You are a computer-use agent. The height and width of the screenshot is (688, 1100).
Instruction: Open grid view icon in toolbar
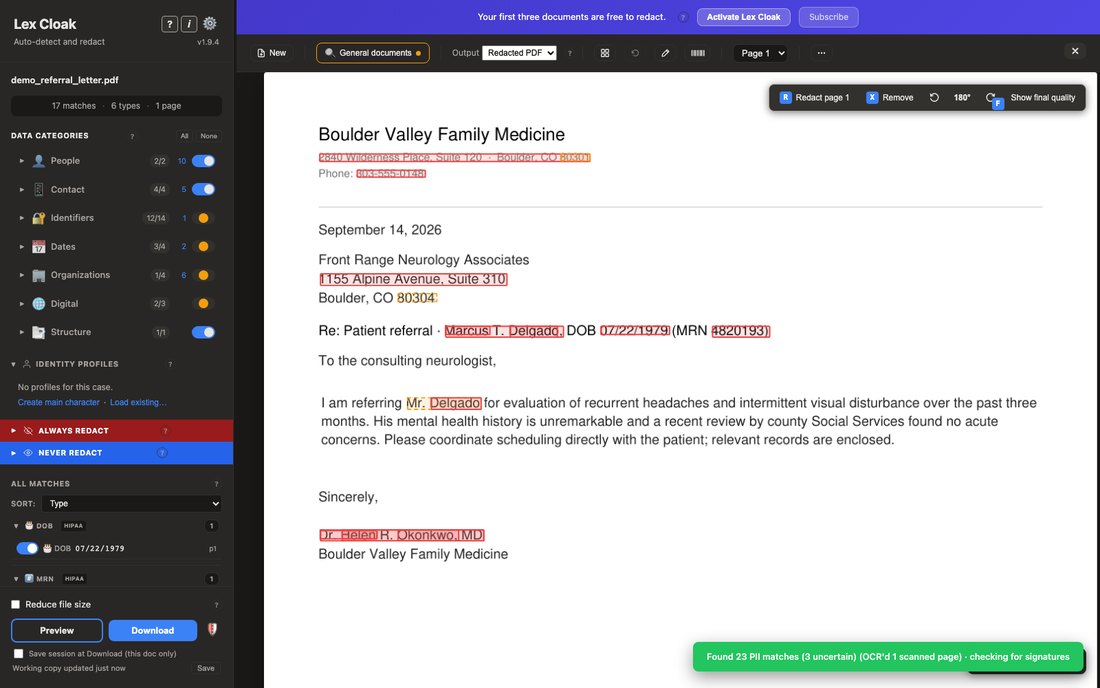point(605,53)
